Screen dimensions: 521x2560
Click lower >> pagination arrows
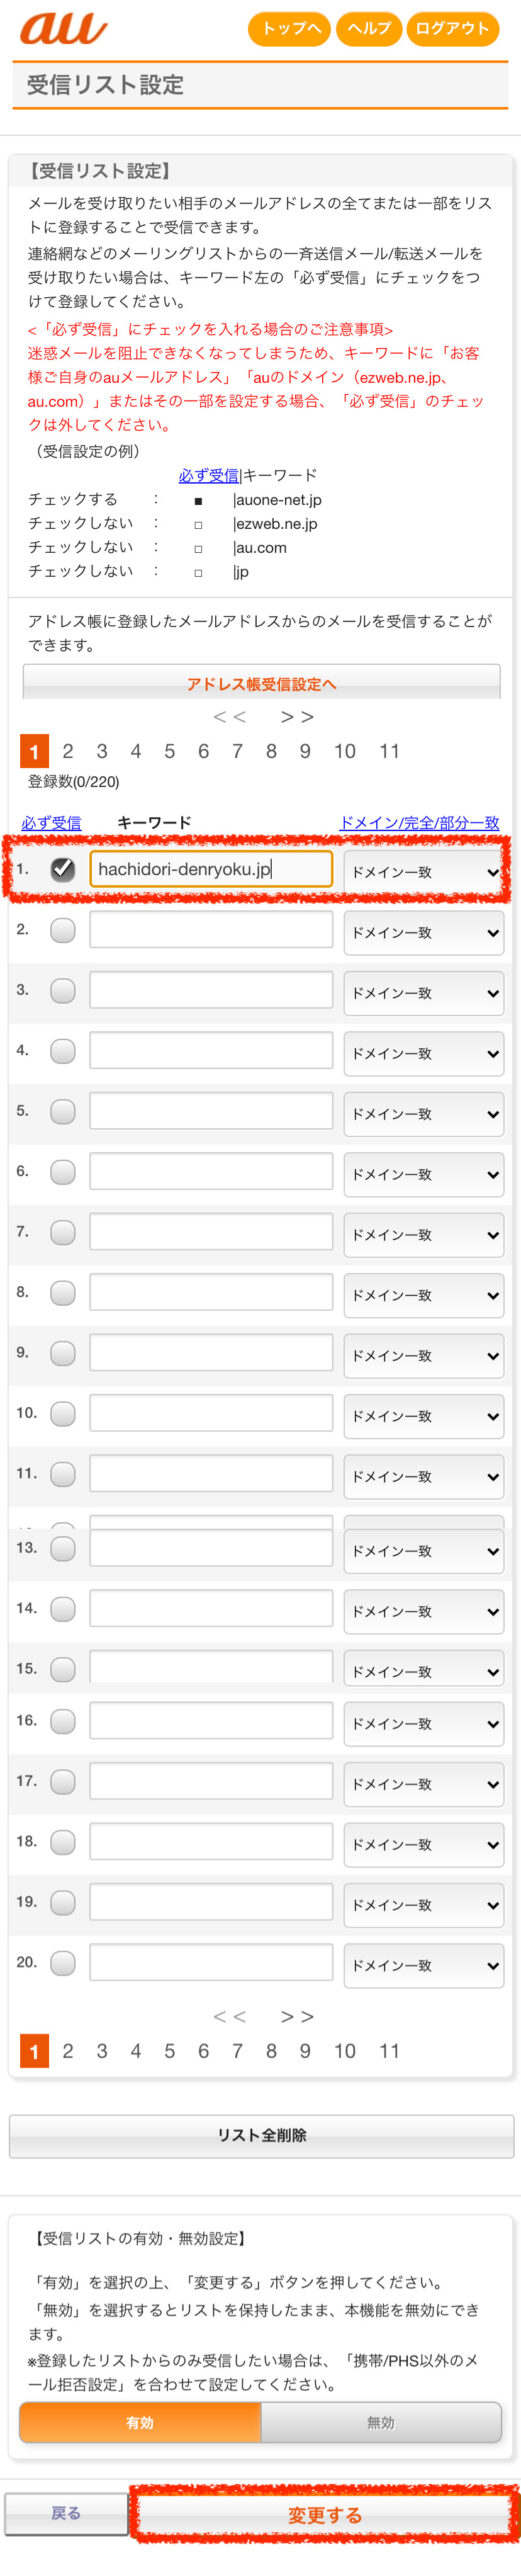click(x=297, y=2016)
